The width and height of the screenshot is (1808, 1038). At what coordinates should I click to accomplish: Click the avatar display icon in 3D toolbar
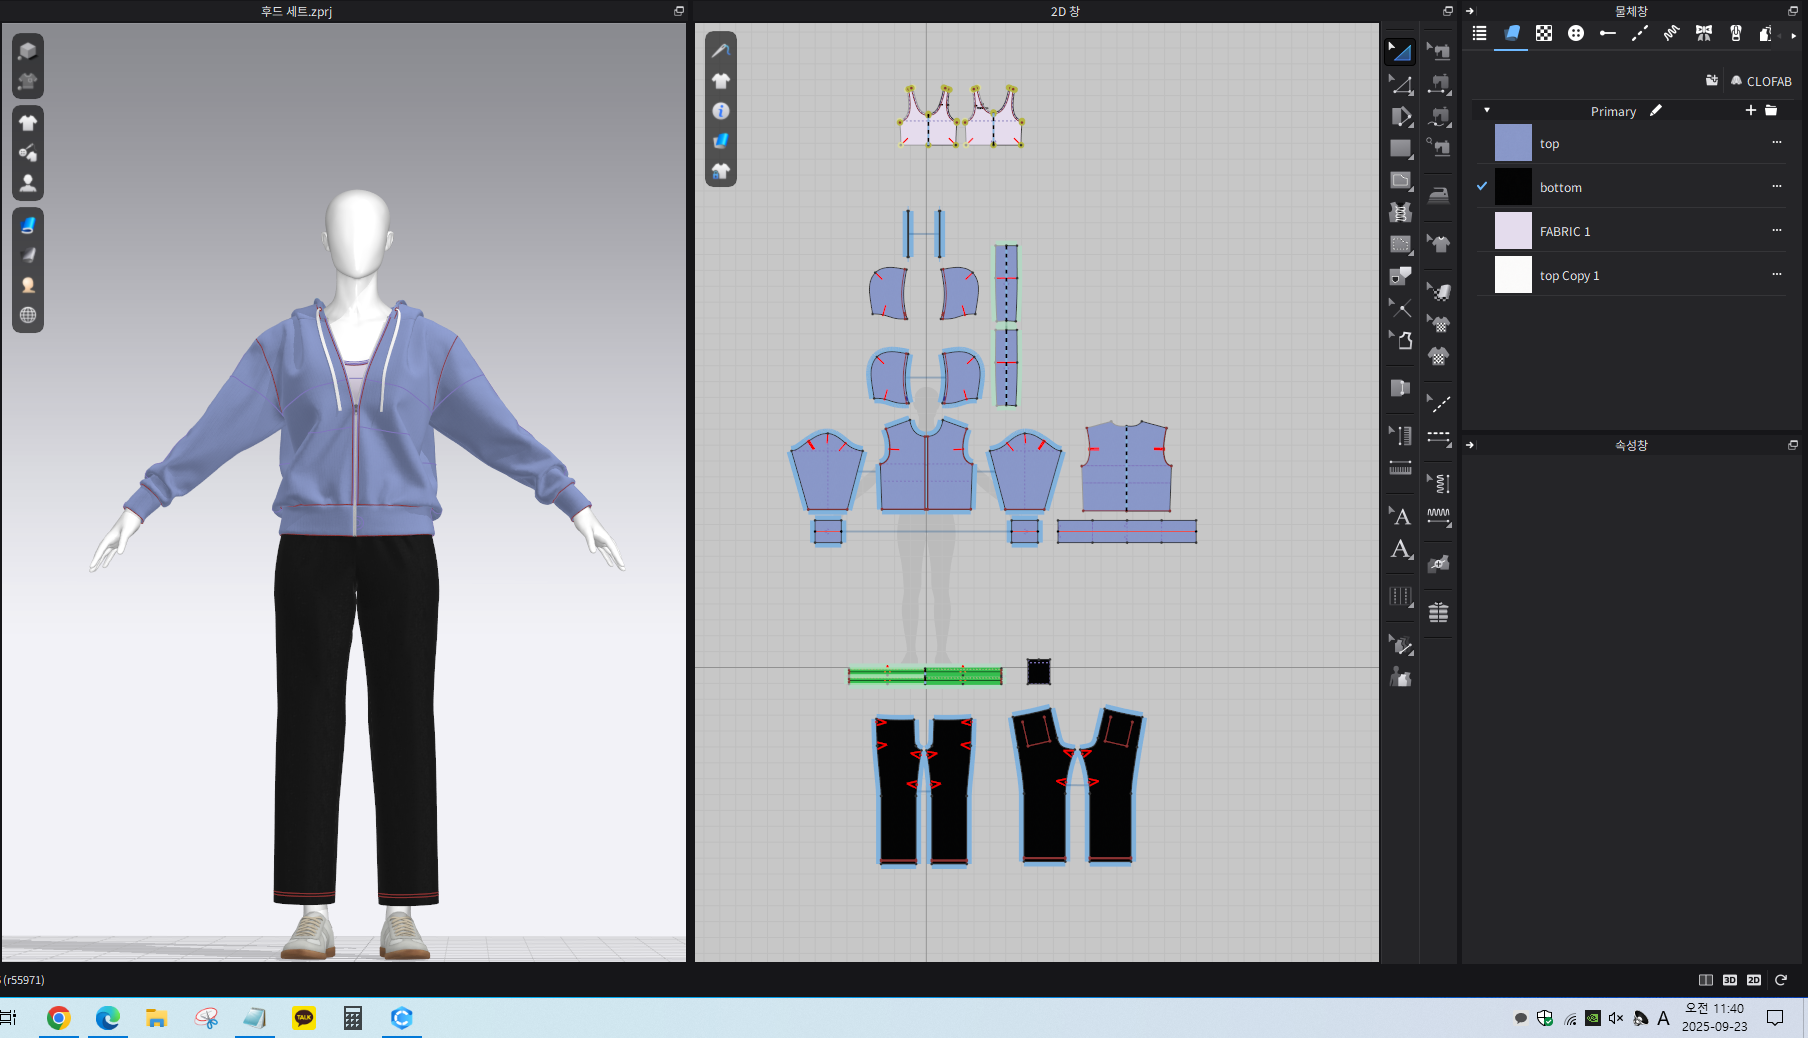[28, 184]
